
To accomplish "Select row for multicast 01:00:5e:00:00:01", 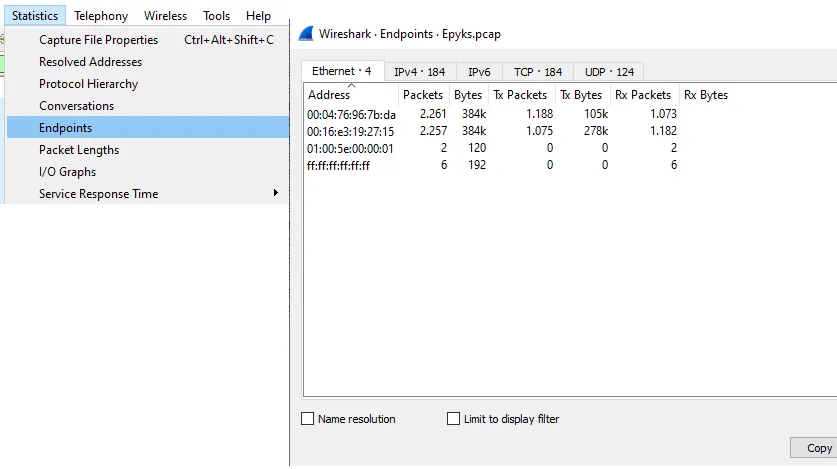I will coord(570,148).
